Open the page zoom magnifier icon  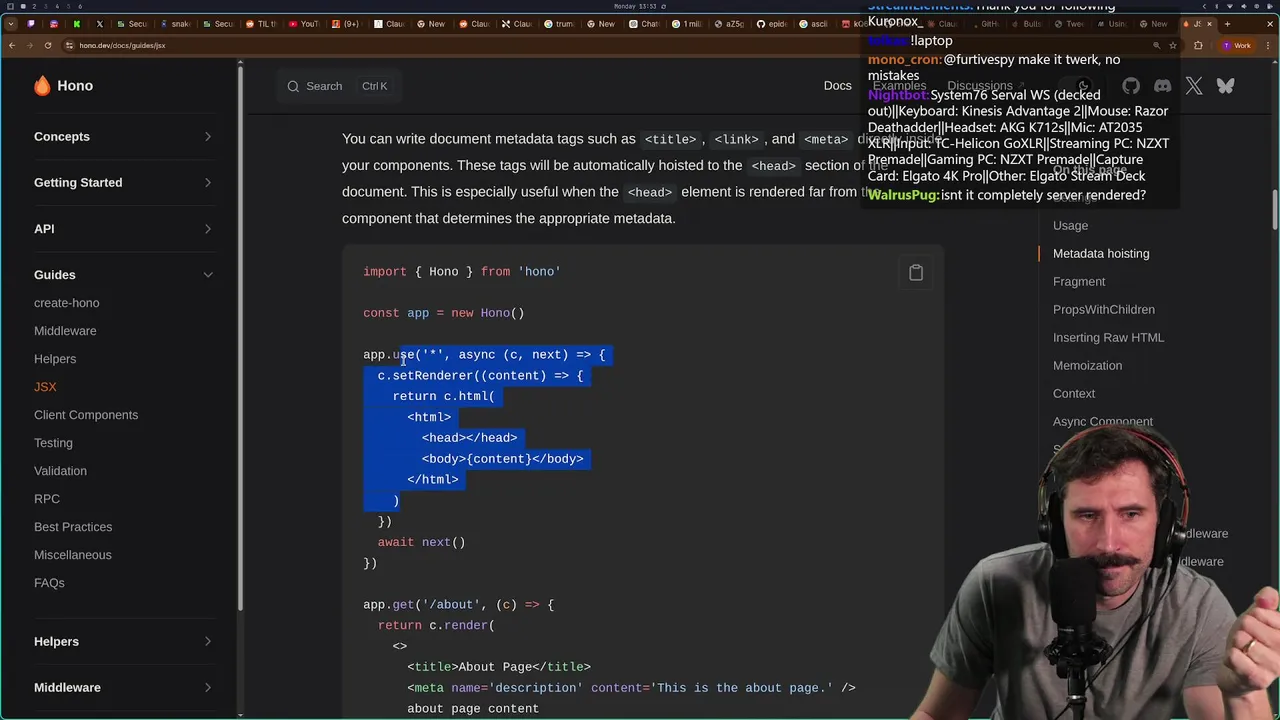(x=1157, y=45)
